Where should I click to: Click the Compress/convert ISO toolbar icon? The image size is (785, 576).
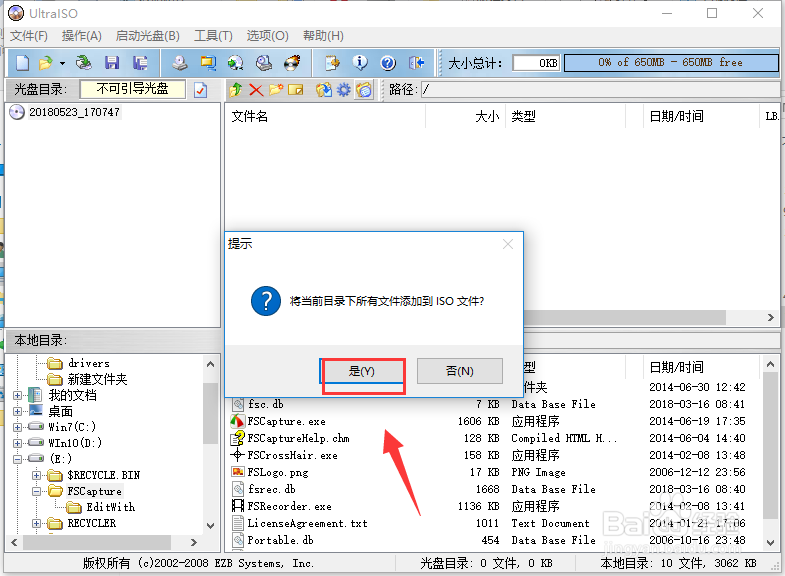click(x=207, y=63)
